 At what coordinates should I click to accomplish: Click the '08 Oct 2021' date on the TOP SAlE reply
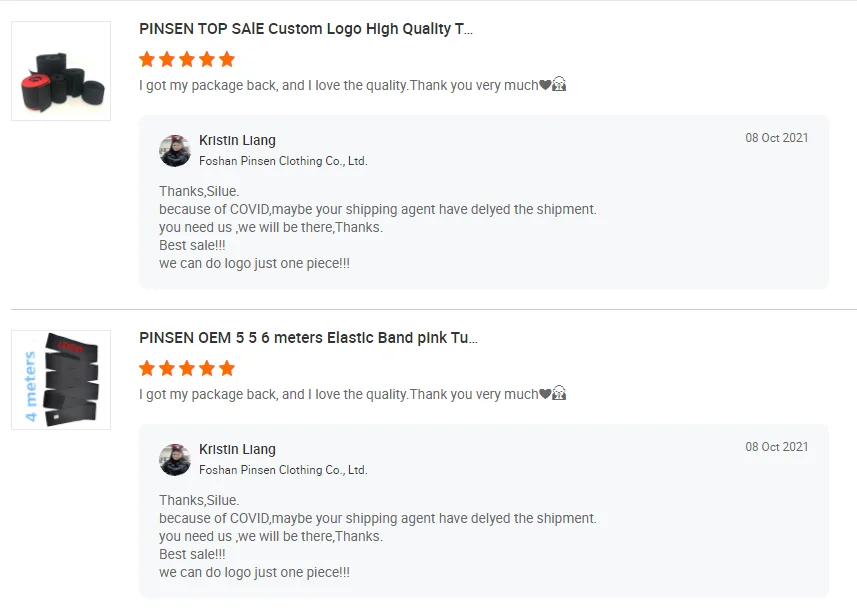[x=776, y=138]
